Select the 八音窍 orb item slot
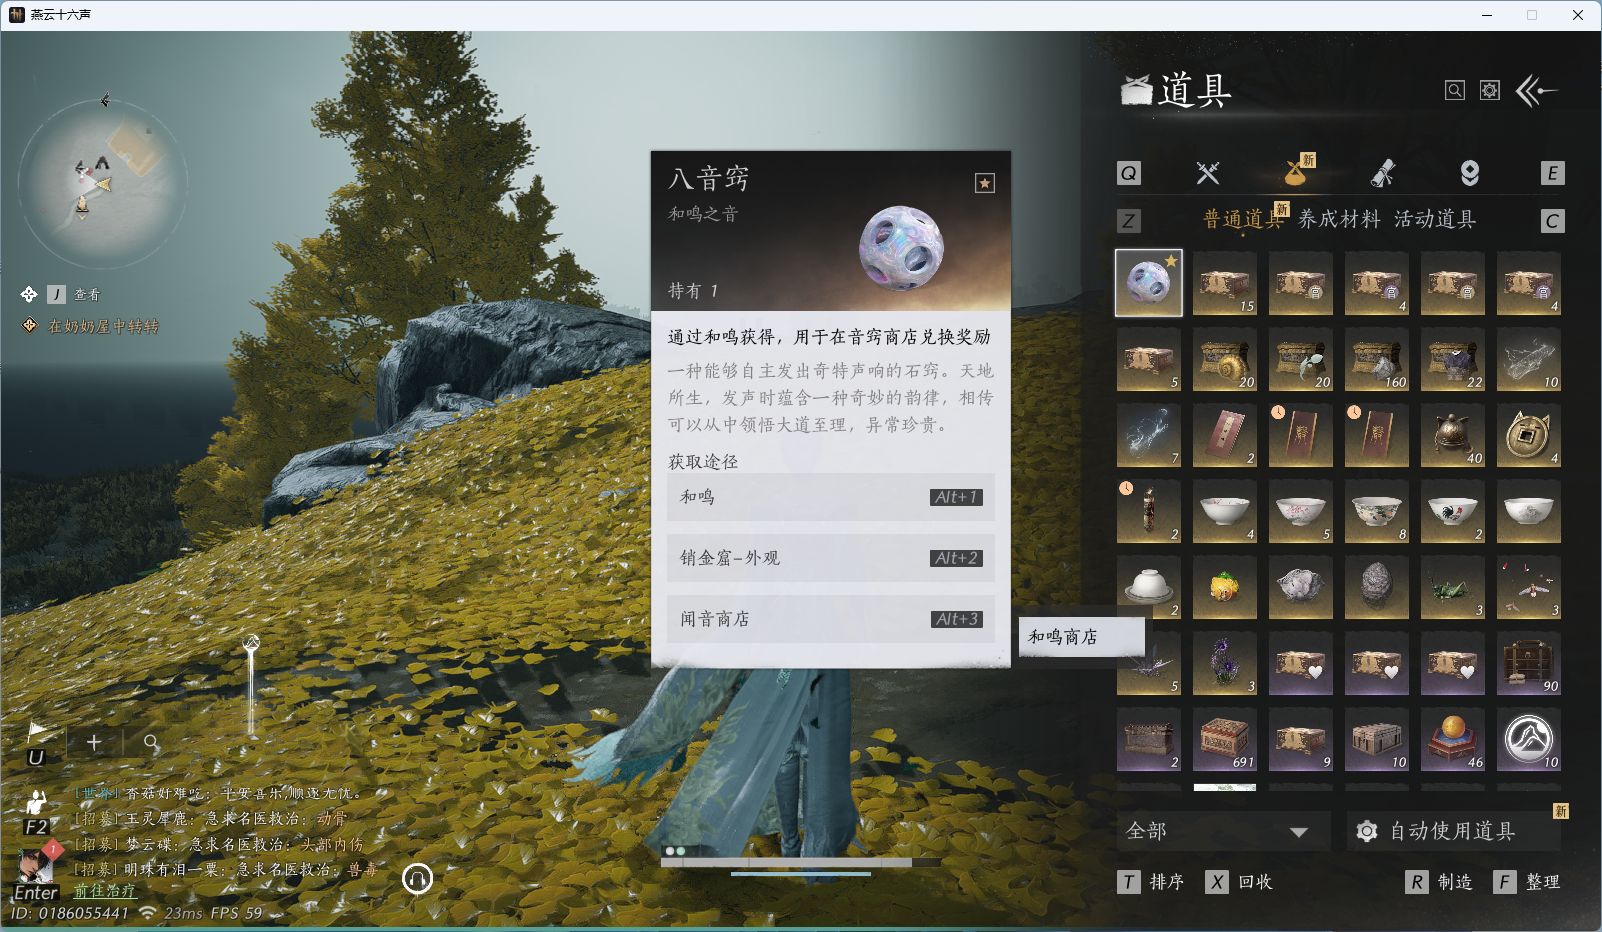Viewport: 1602px width, 932px height. coord(1149,283)
